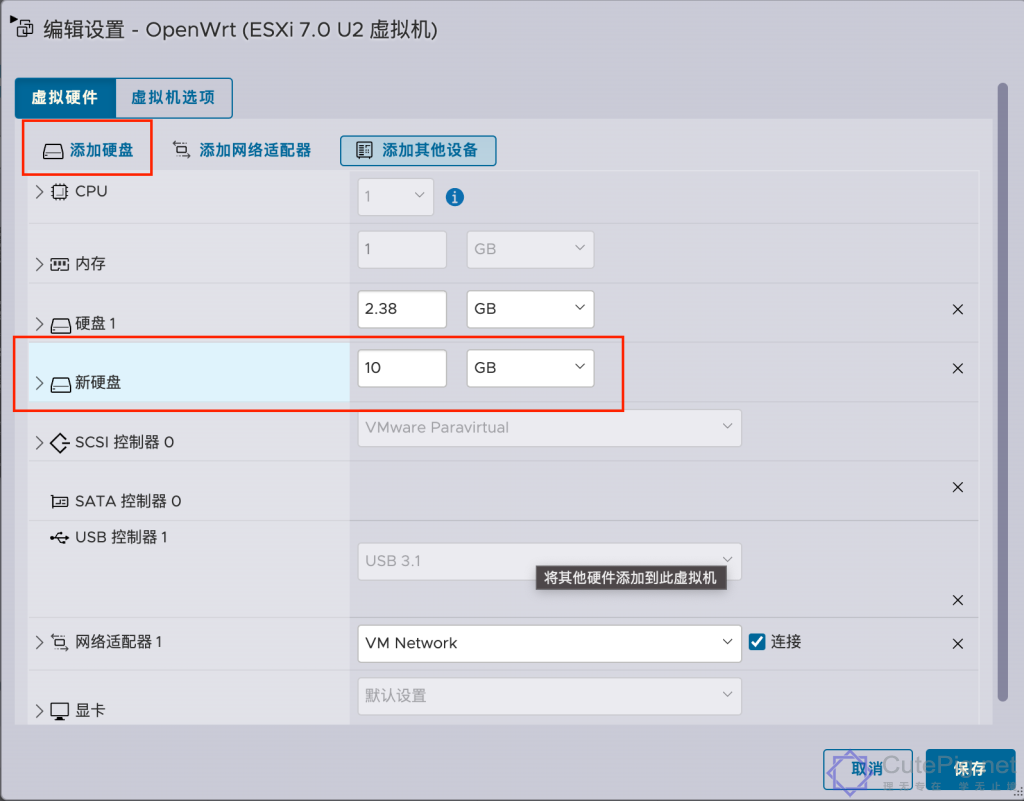Viewport: 1024px width, 801px height.
Task: Remove the 新硬盘 using its X icon
Action: (957, 368)
